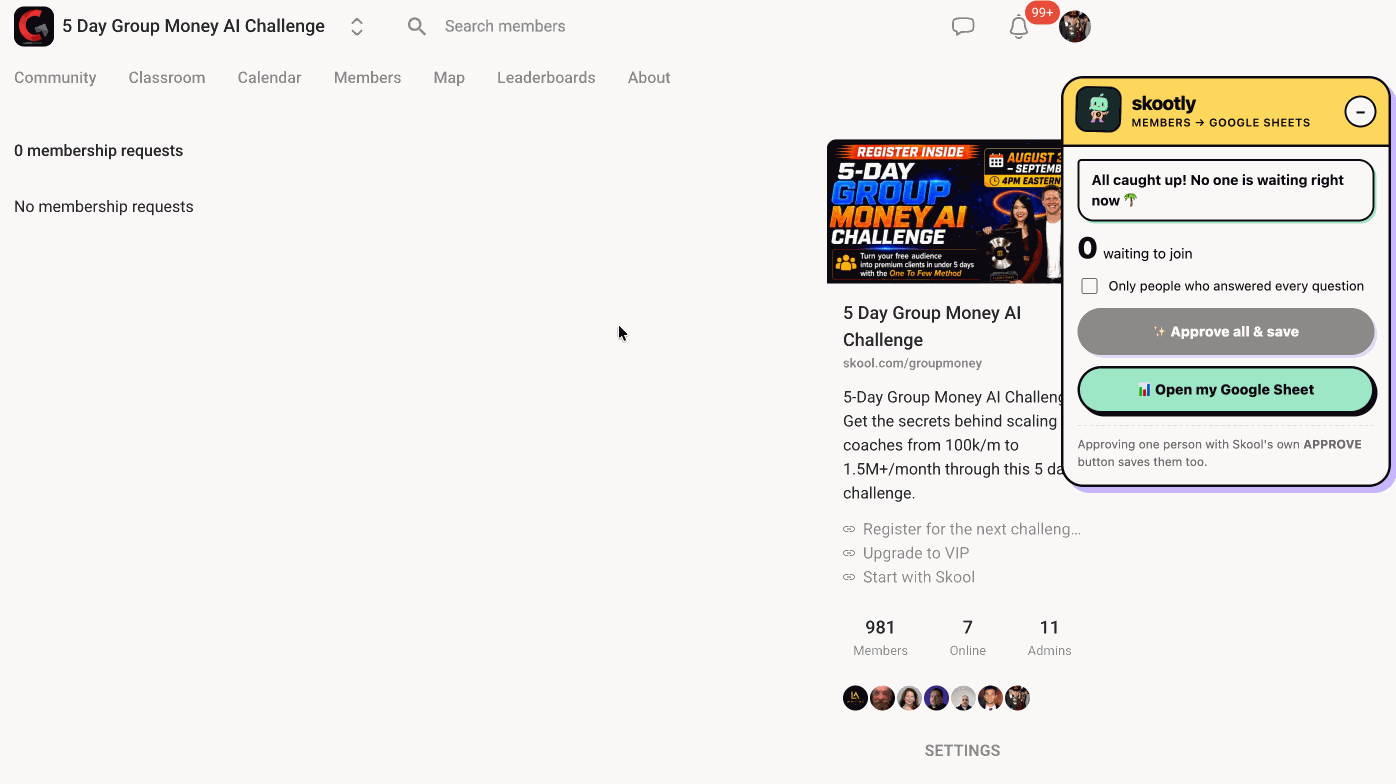Screen dimensions: 1396x784
Task: Expand the group switcher chevrons
Action: pyautogui.click(x=357, y=27)
